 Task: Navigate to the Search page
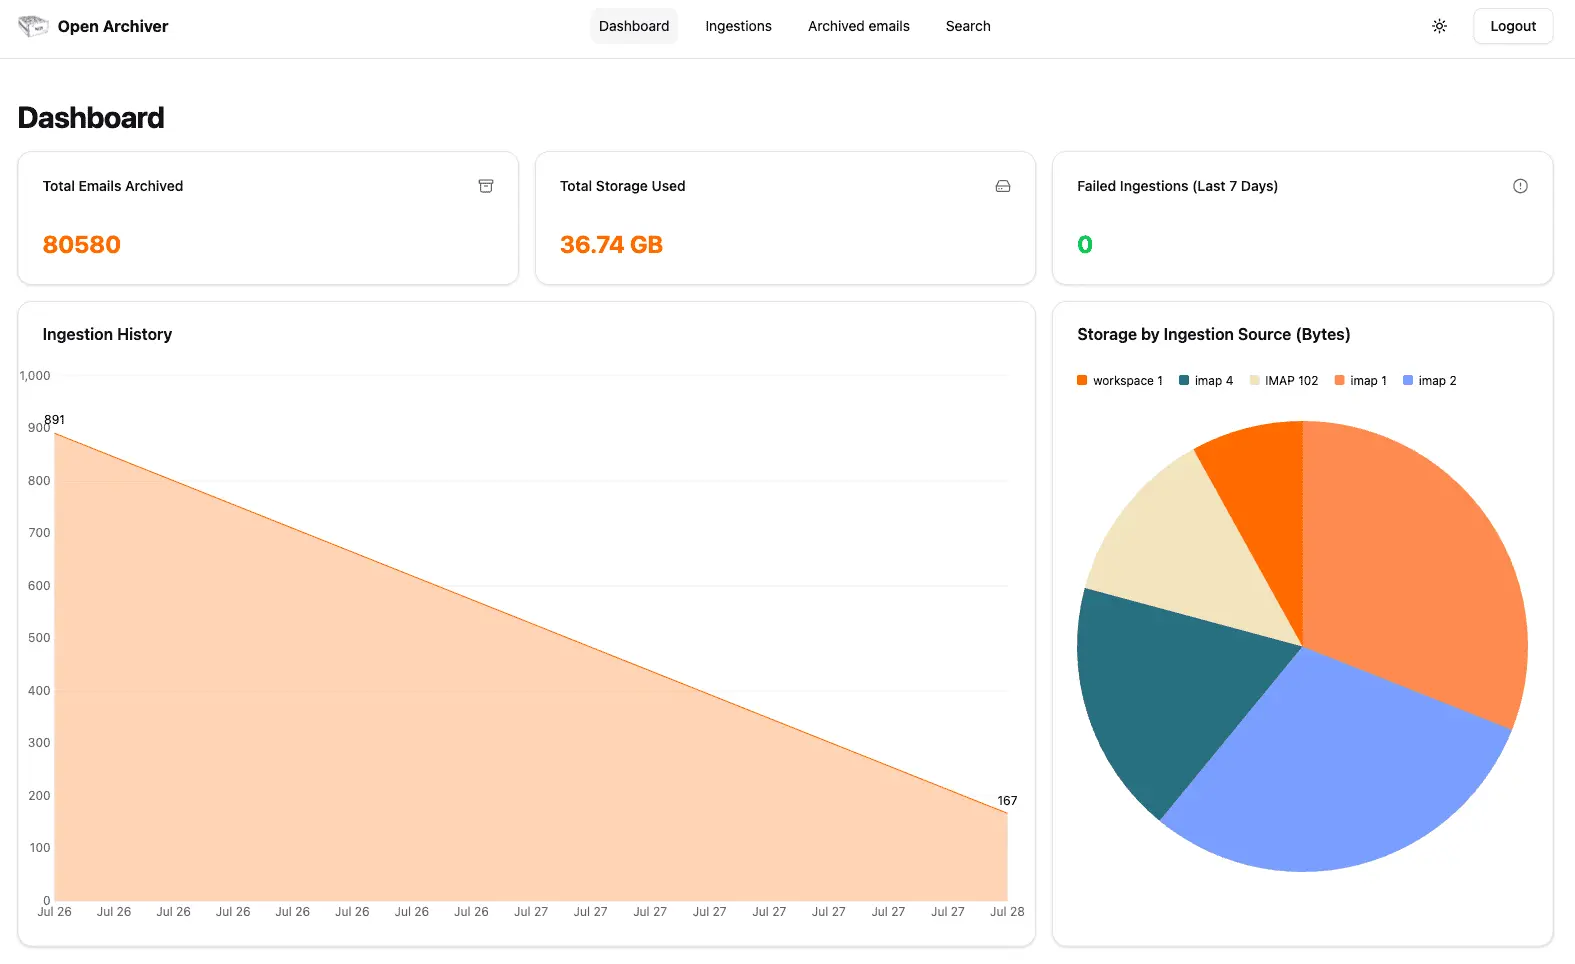[x=968, y=26]
